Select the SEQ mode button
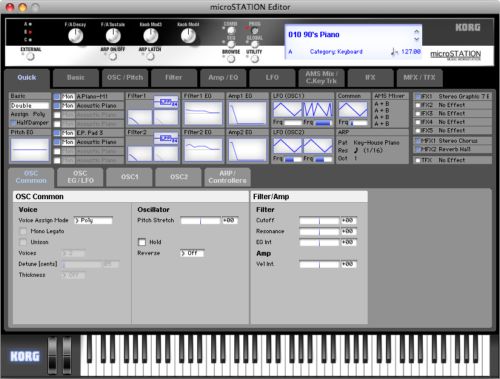 pyautogui.click(x=231, y=44)
